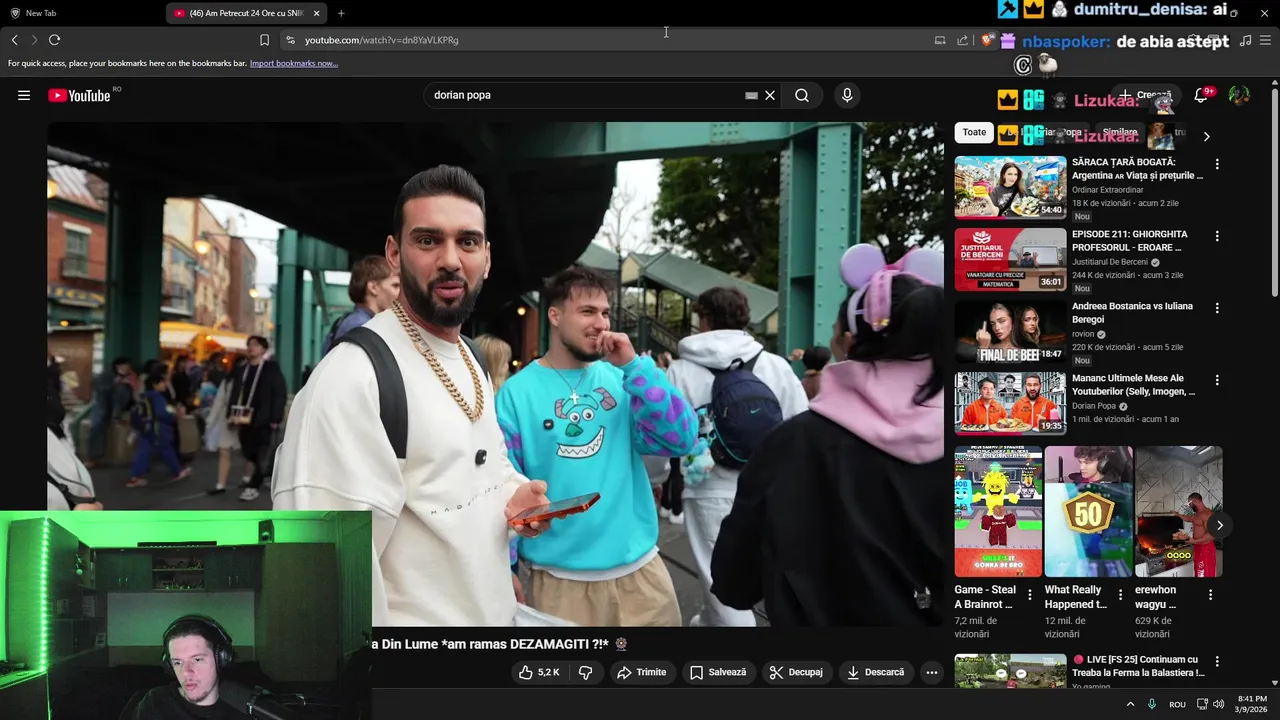Open 'Game - Steal A Brainrot' short
Image resolution: width=1280 pixels, height=720 pixels.
(x=998, y=512)
